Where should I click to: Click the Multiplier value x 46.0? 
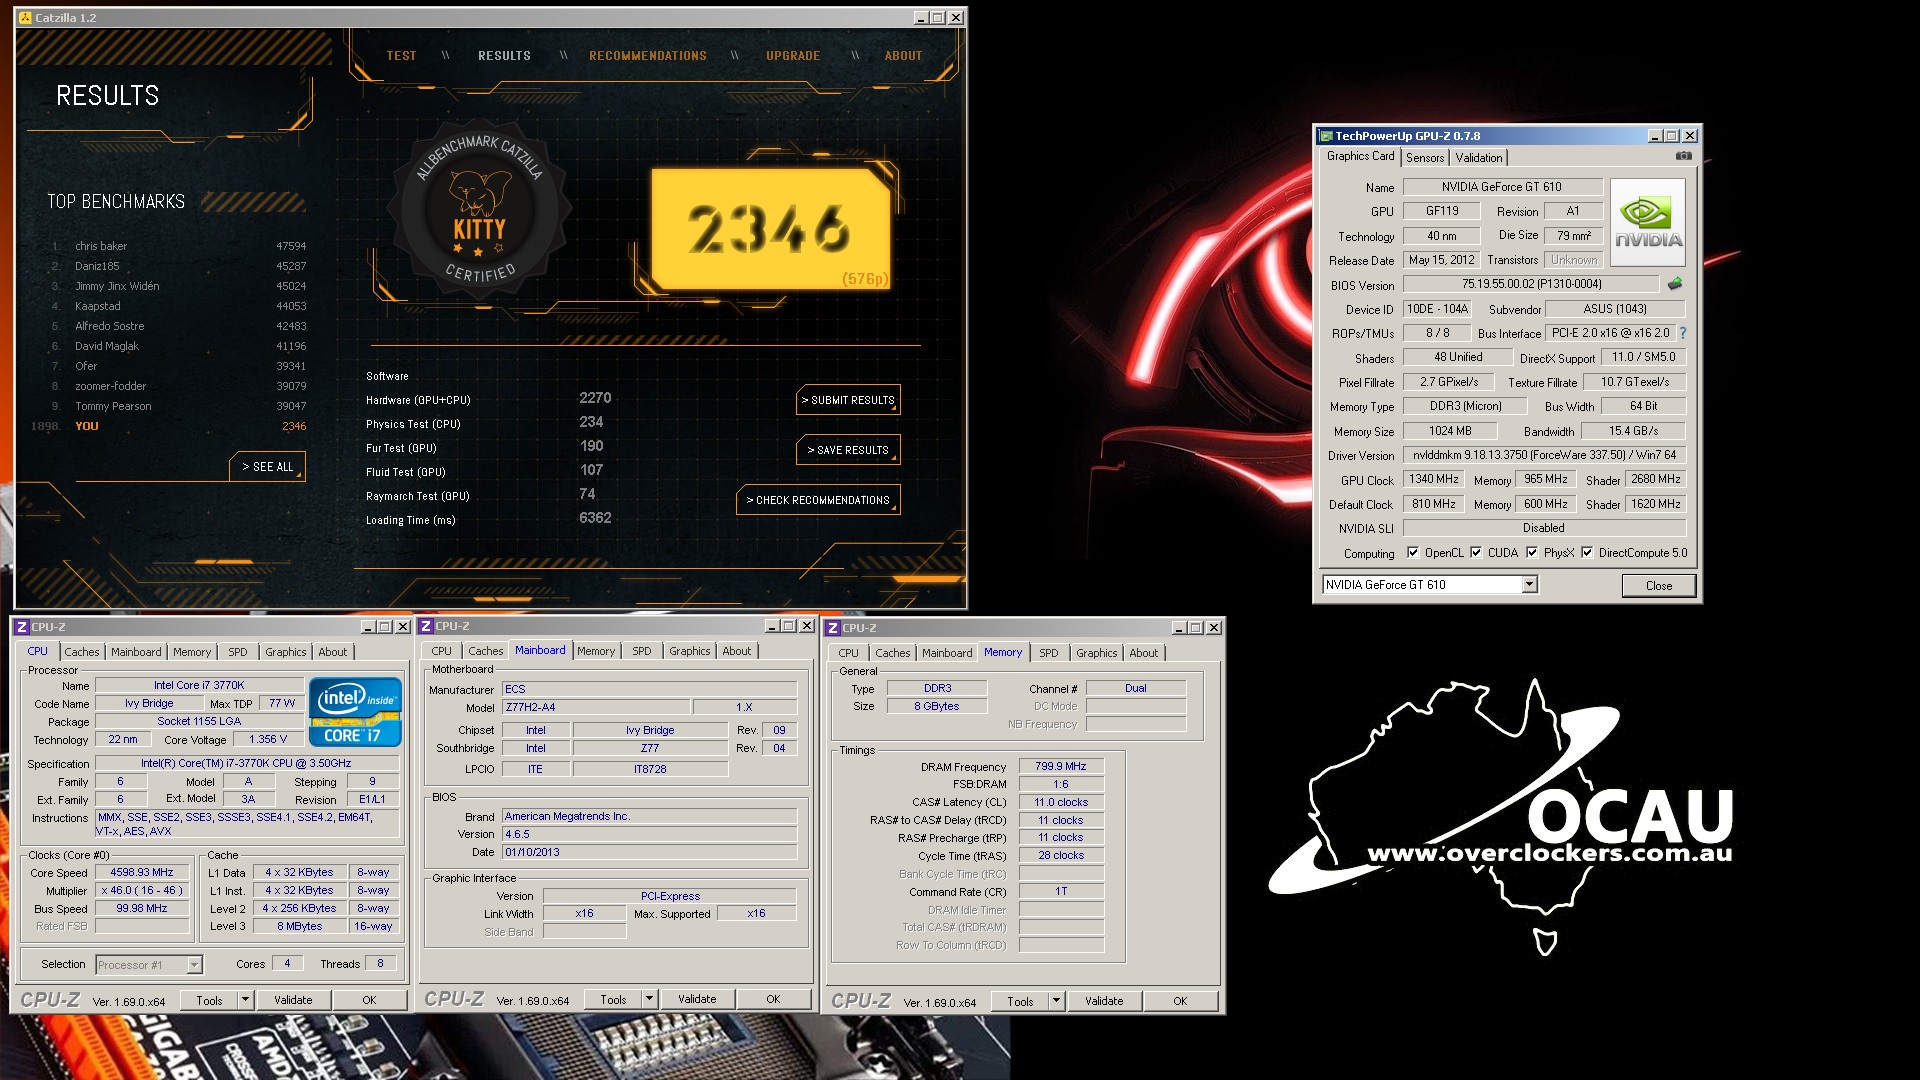[142, 891]
